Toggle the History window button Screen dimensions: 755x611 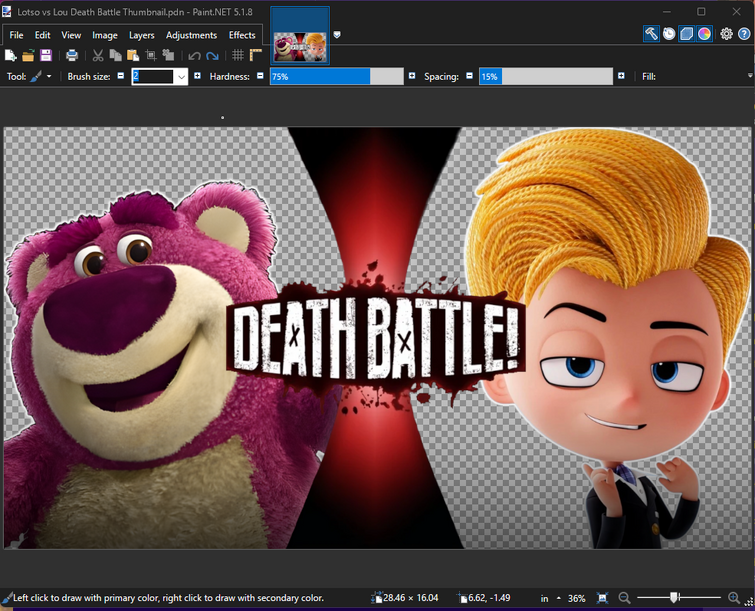tap(669, 34)
